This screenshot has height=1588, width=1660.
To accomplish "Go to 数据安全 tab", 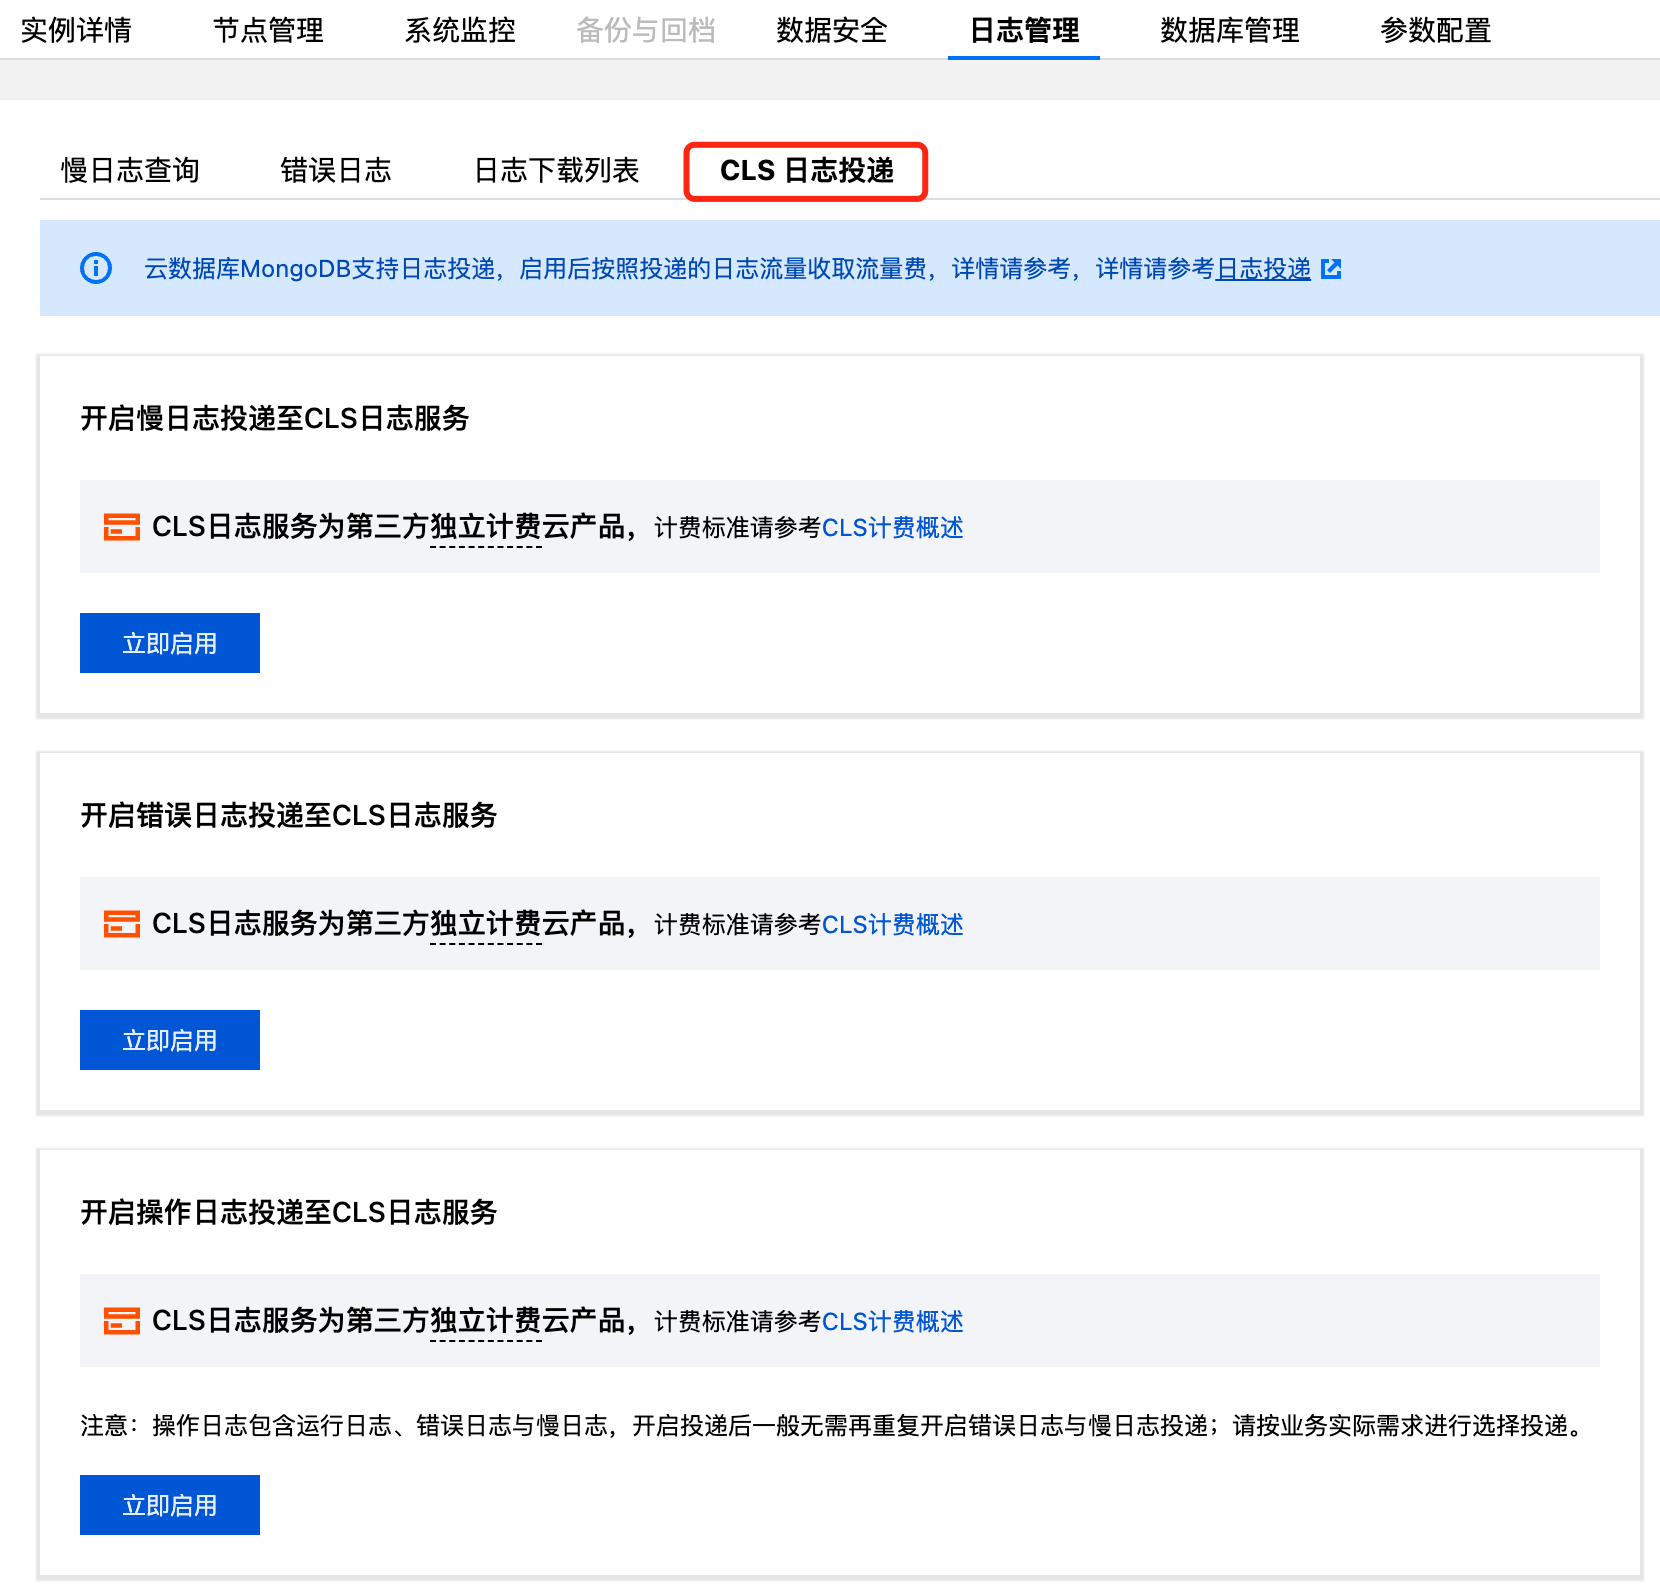I will coord(832,30).
